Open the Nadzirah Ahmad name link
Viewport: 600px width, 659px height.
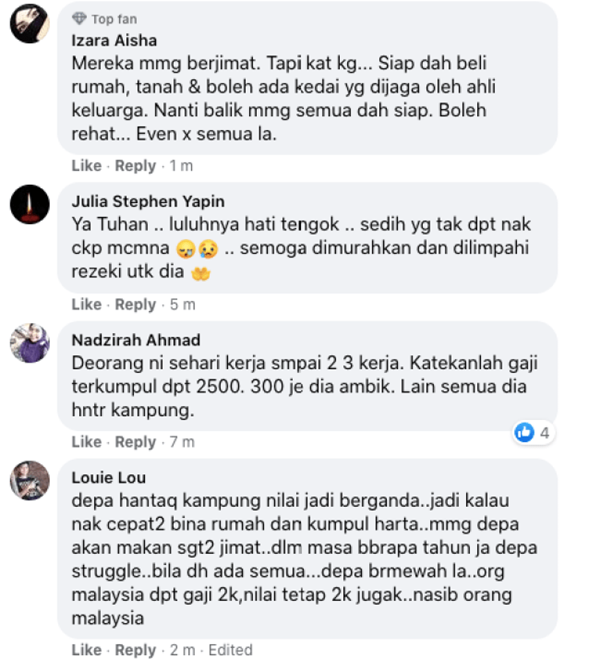[x=136, y=340]
